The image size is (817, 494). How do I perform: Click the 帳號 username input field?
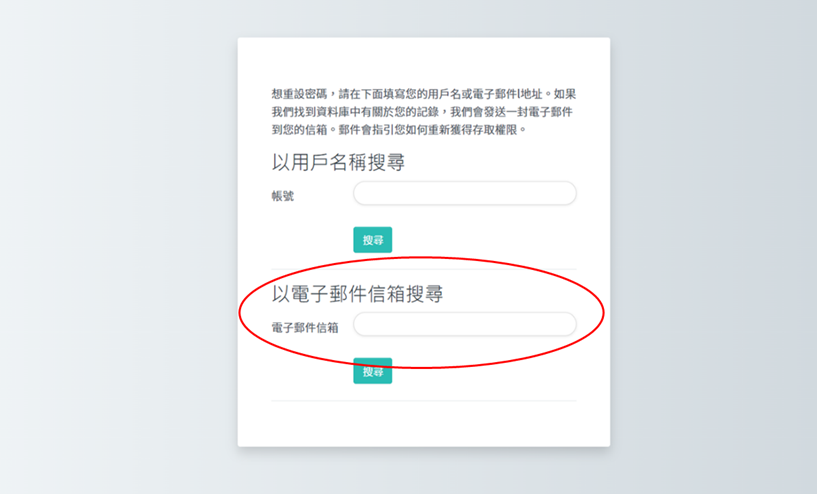[464, 193]
